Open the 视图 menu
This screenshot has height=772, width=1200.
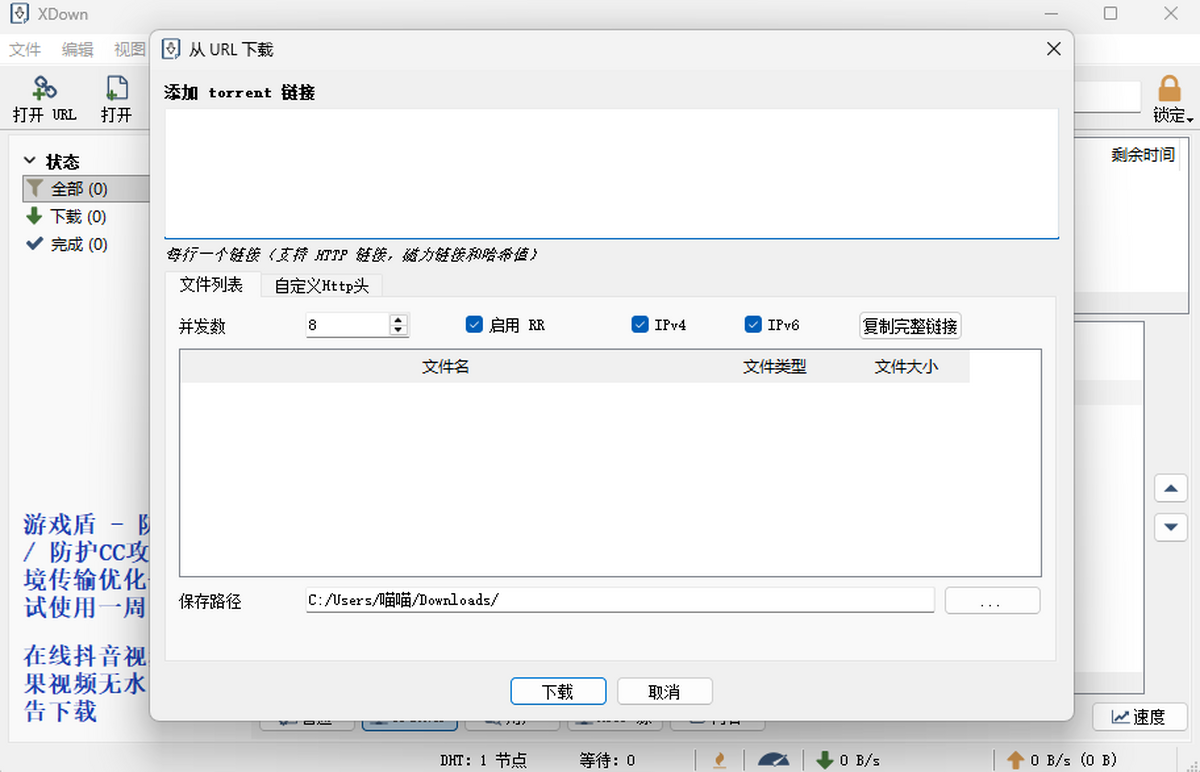(129, 49)
